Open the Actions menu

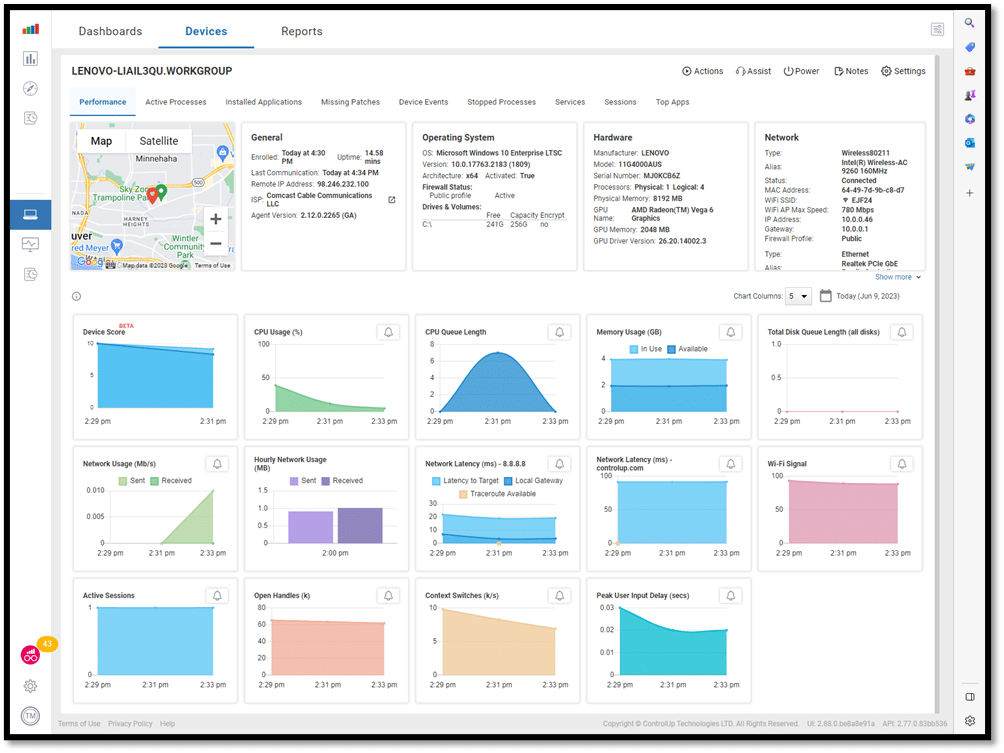click(702, 71)
